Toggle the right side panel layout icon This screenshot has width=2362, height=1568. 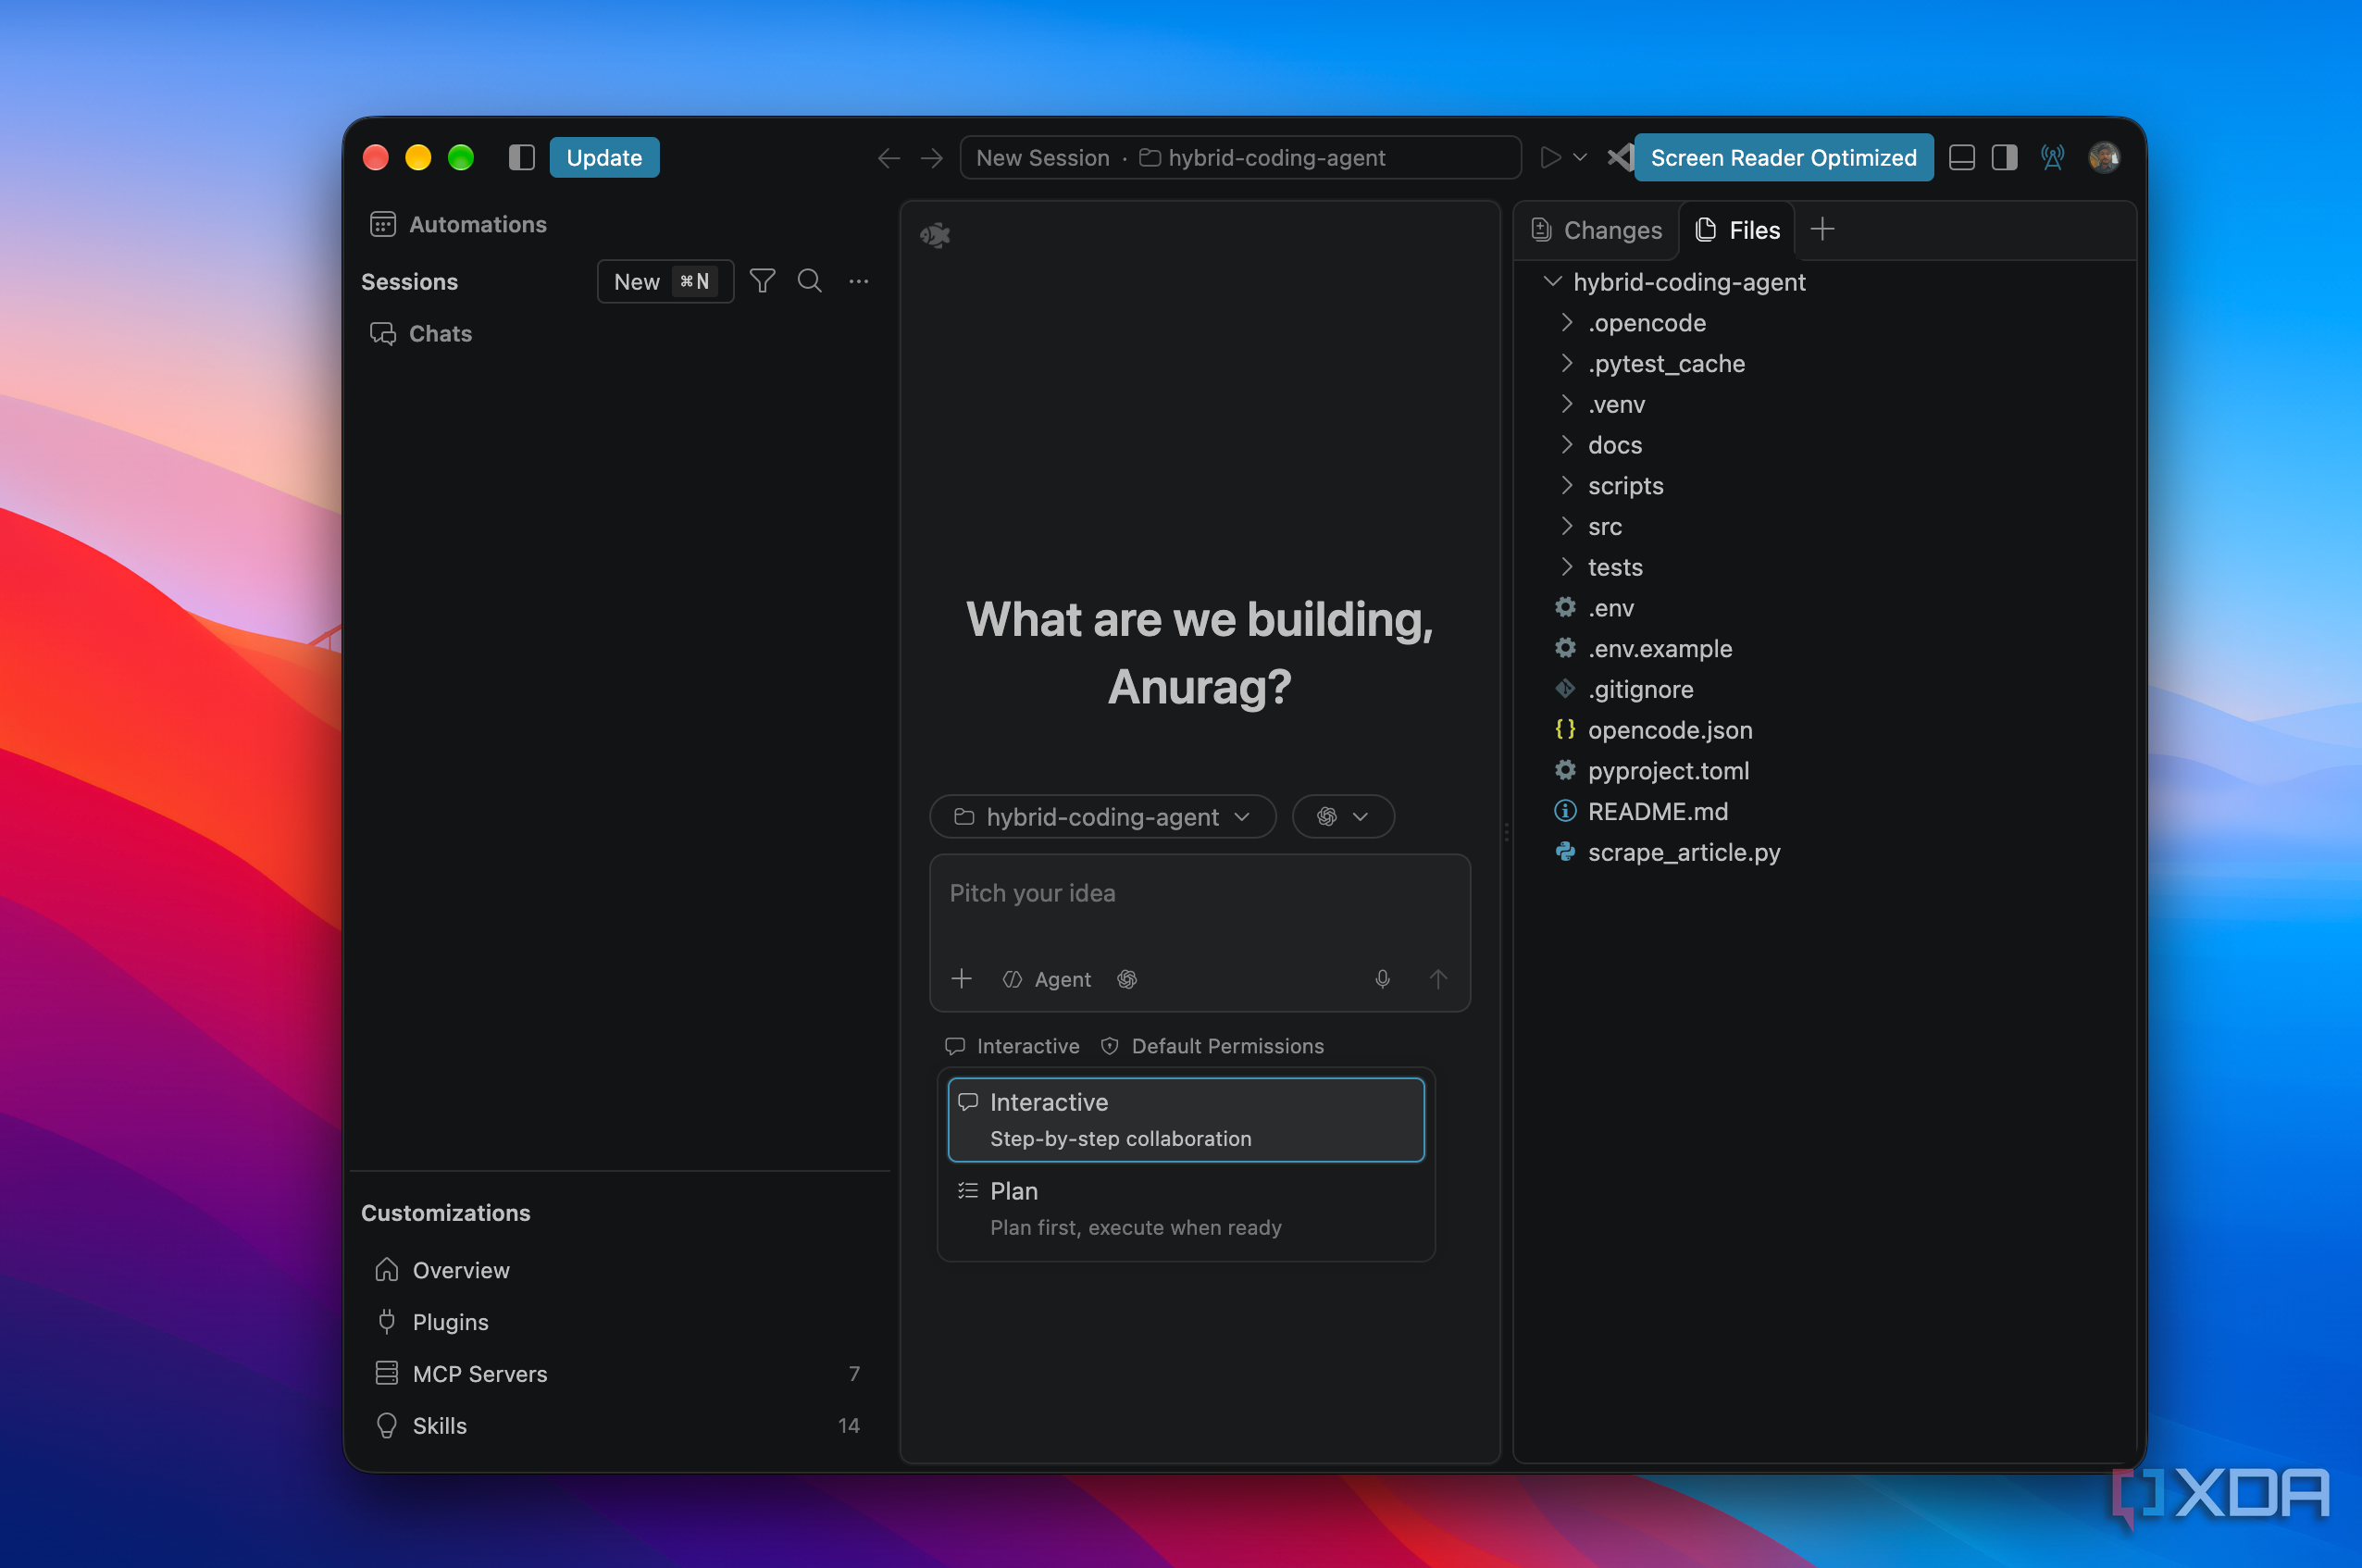[x=2004, y=158]
